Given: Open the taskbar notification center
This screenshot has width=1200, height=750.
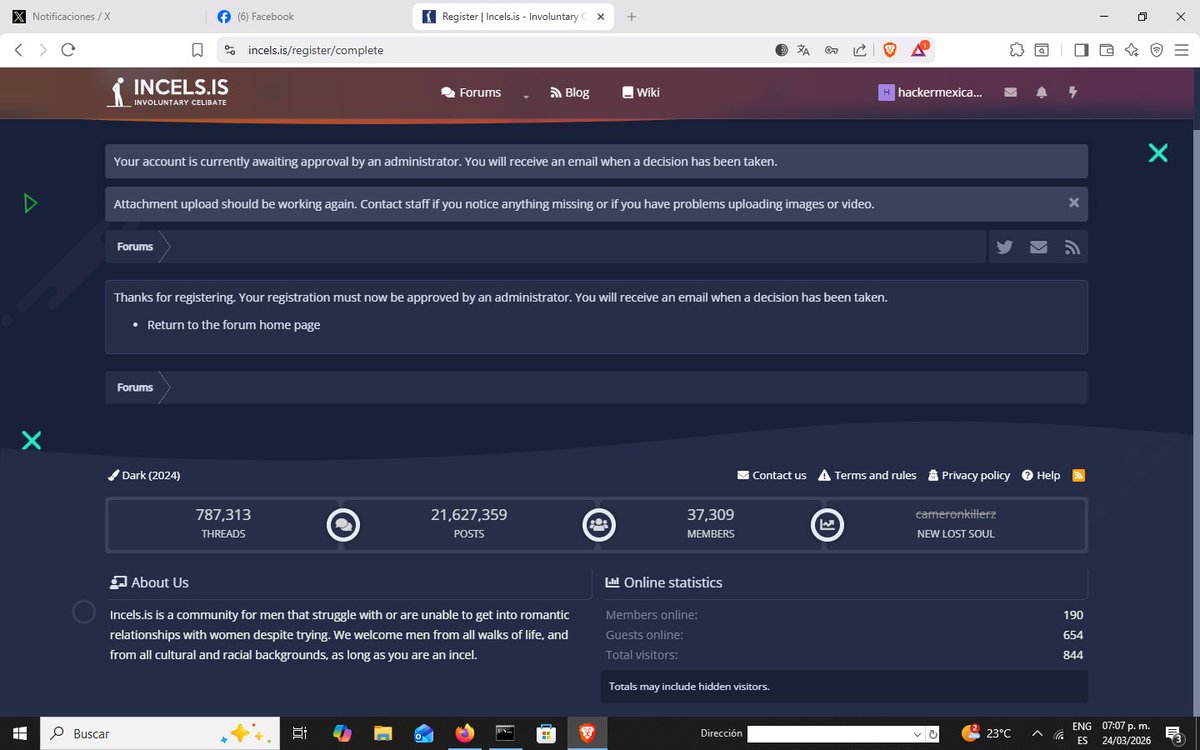Looking at the screenshot, I should (x=1175, y=734).
